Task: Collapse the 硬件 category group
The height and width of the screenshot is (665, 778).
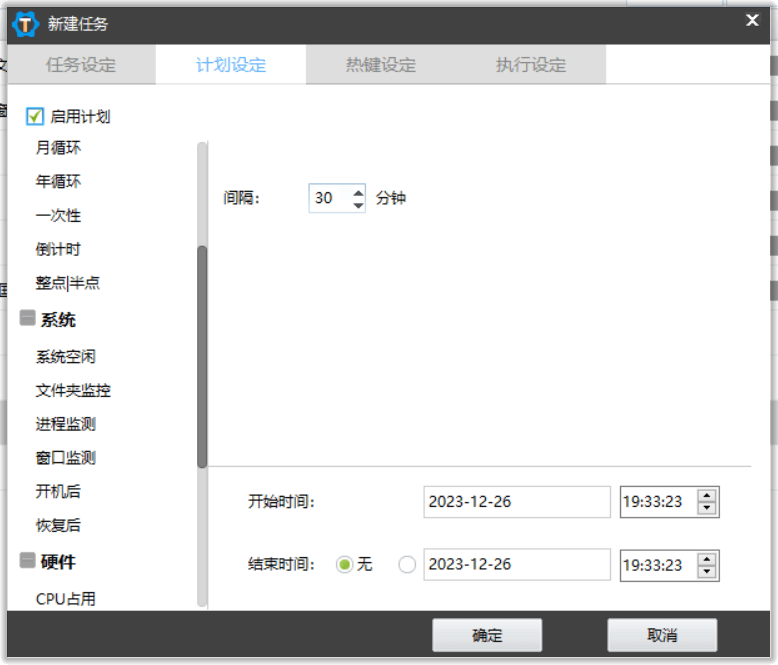Action: tap(27, 561)
